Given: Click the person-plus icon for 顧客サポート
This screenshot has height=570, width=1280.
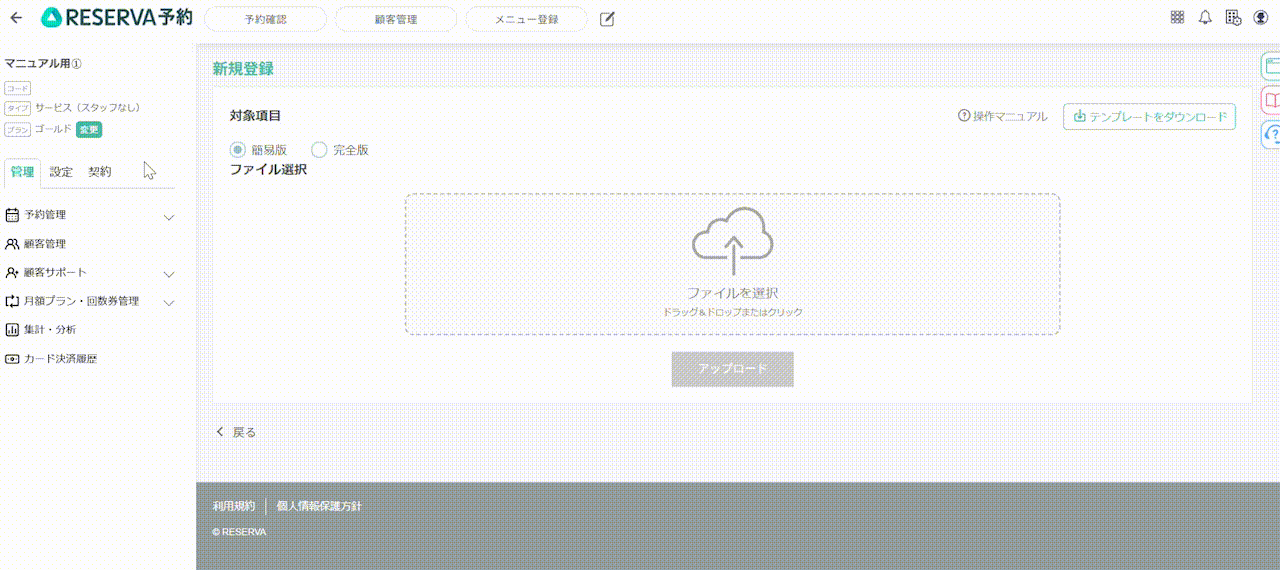Looking at the screenshot, I should (12, 273).
